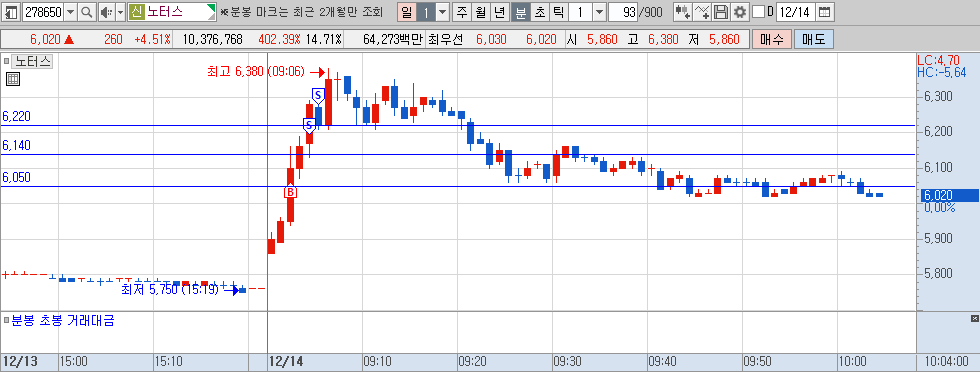Tick the D checkbox next to the date

click(758, 11)
